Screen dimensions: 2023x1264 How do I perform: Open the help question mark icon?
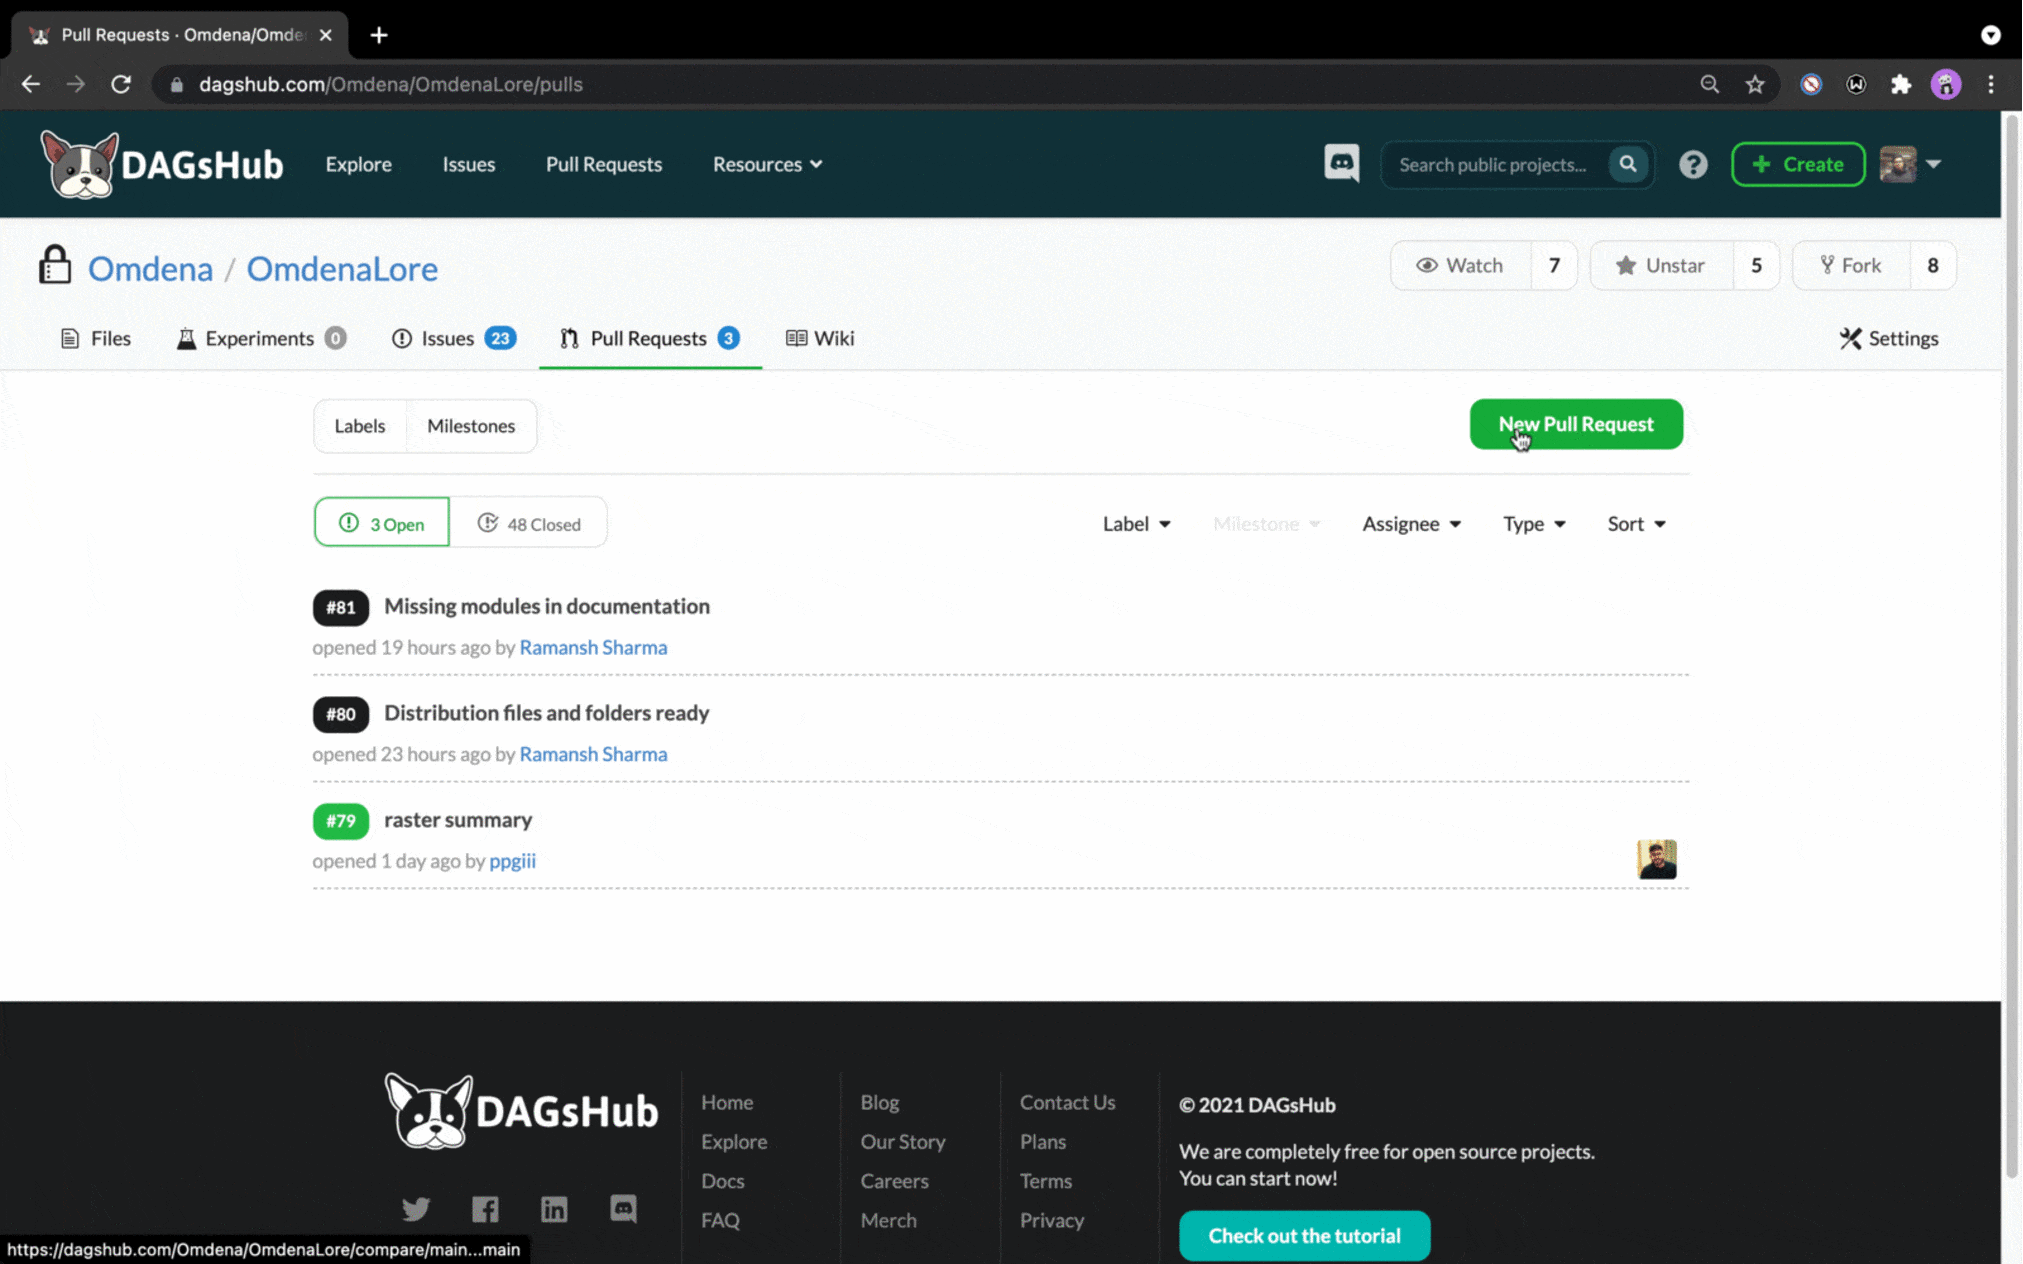(x=1693, y=164)
